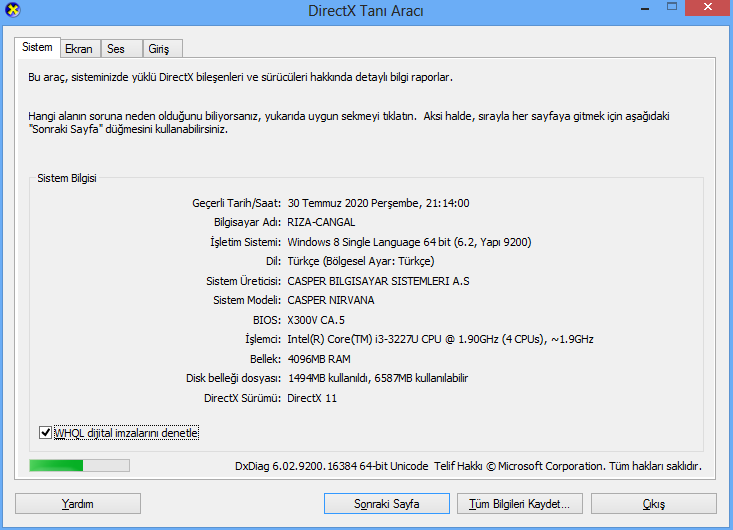
Task: Click the Sistem Bilgisi group label
Action: click(67, 178)
